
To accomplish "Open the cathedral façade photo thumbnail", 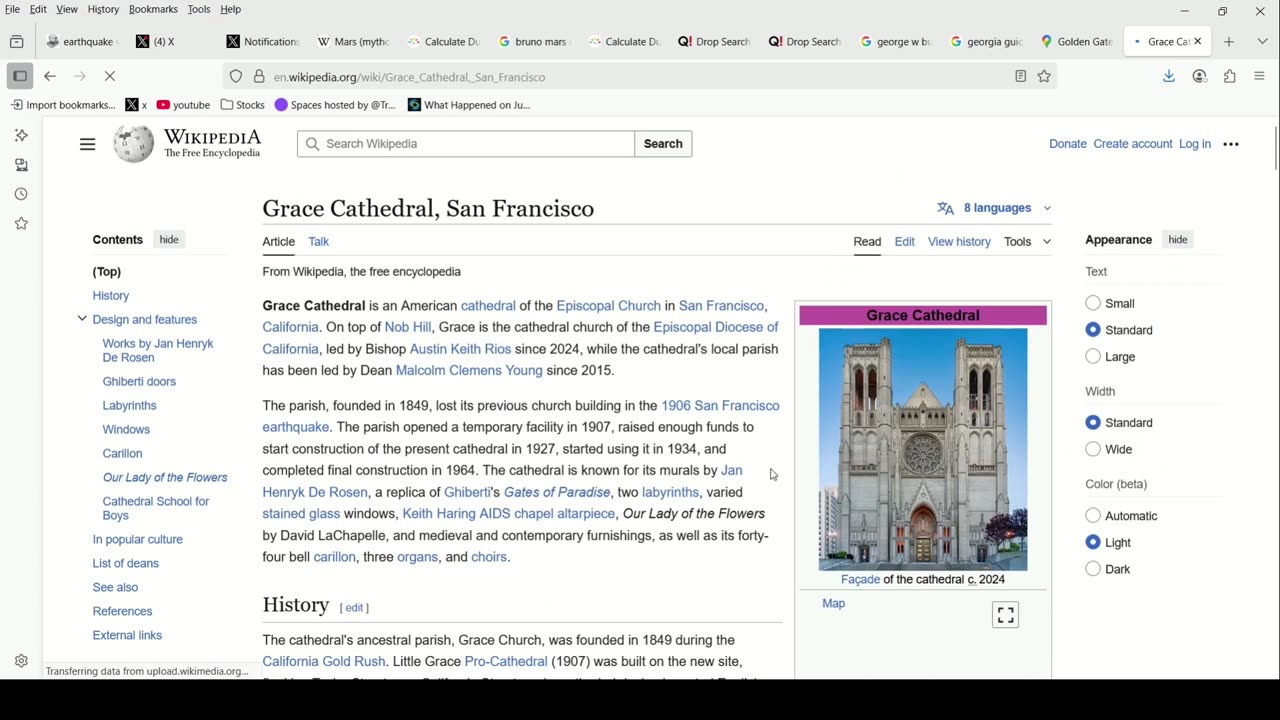I will [x=923, y=449].
